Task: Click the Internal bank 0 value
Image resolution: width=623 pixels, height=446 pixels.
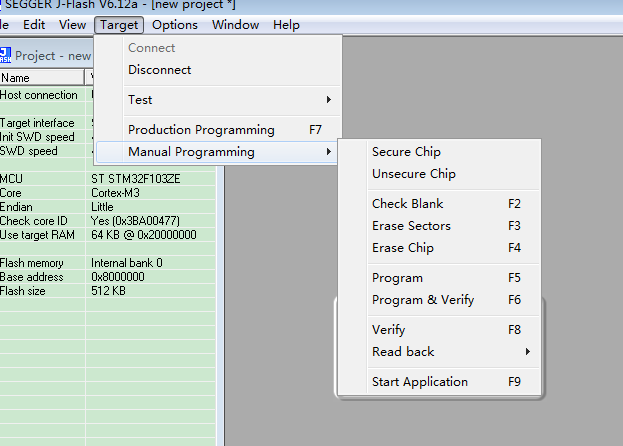Action: tap(127, 263)
